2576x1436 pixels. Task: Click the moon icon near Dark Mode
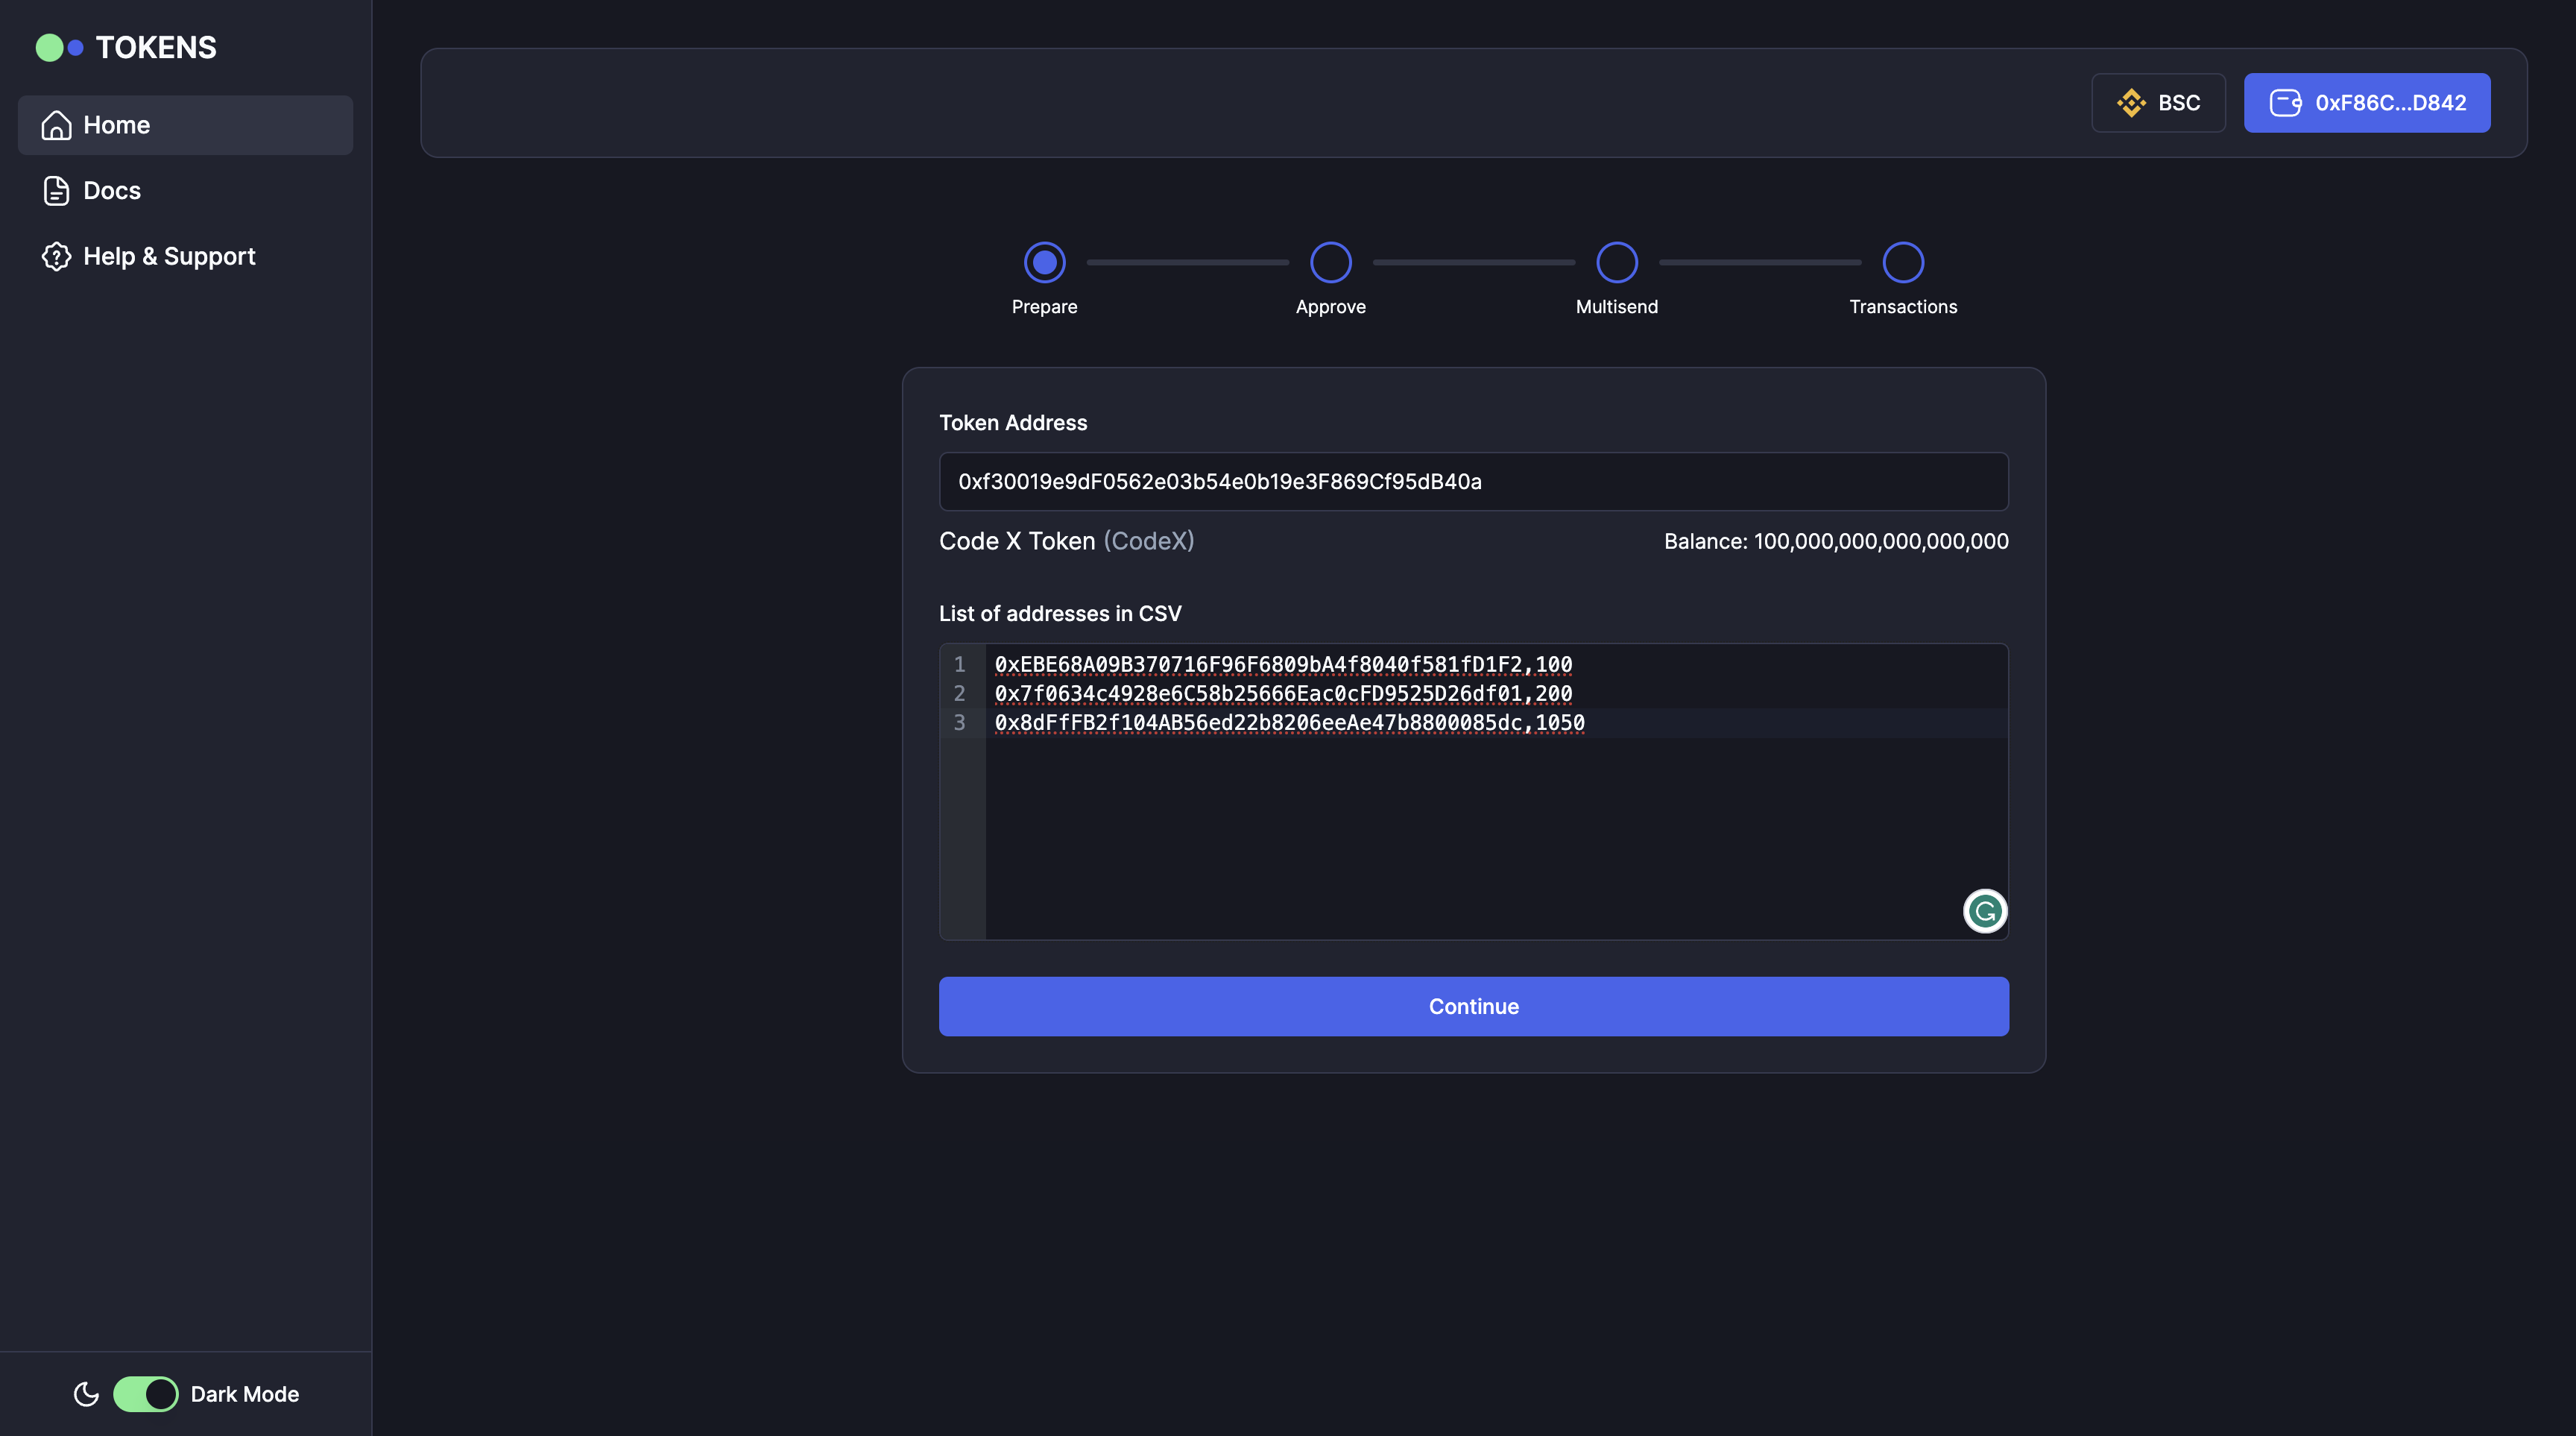click(87, 1394)
